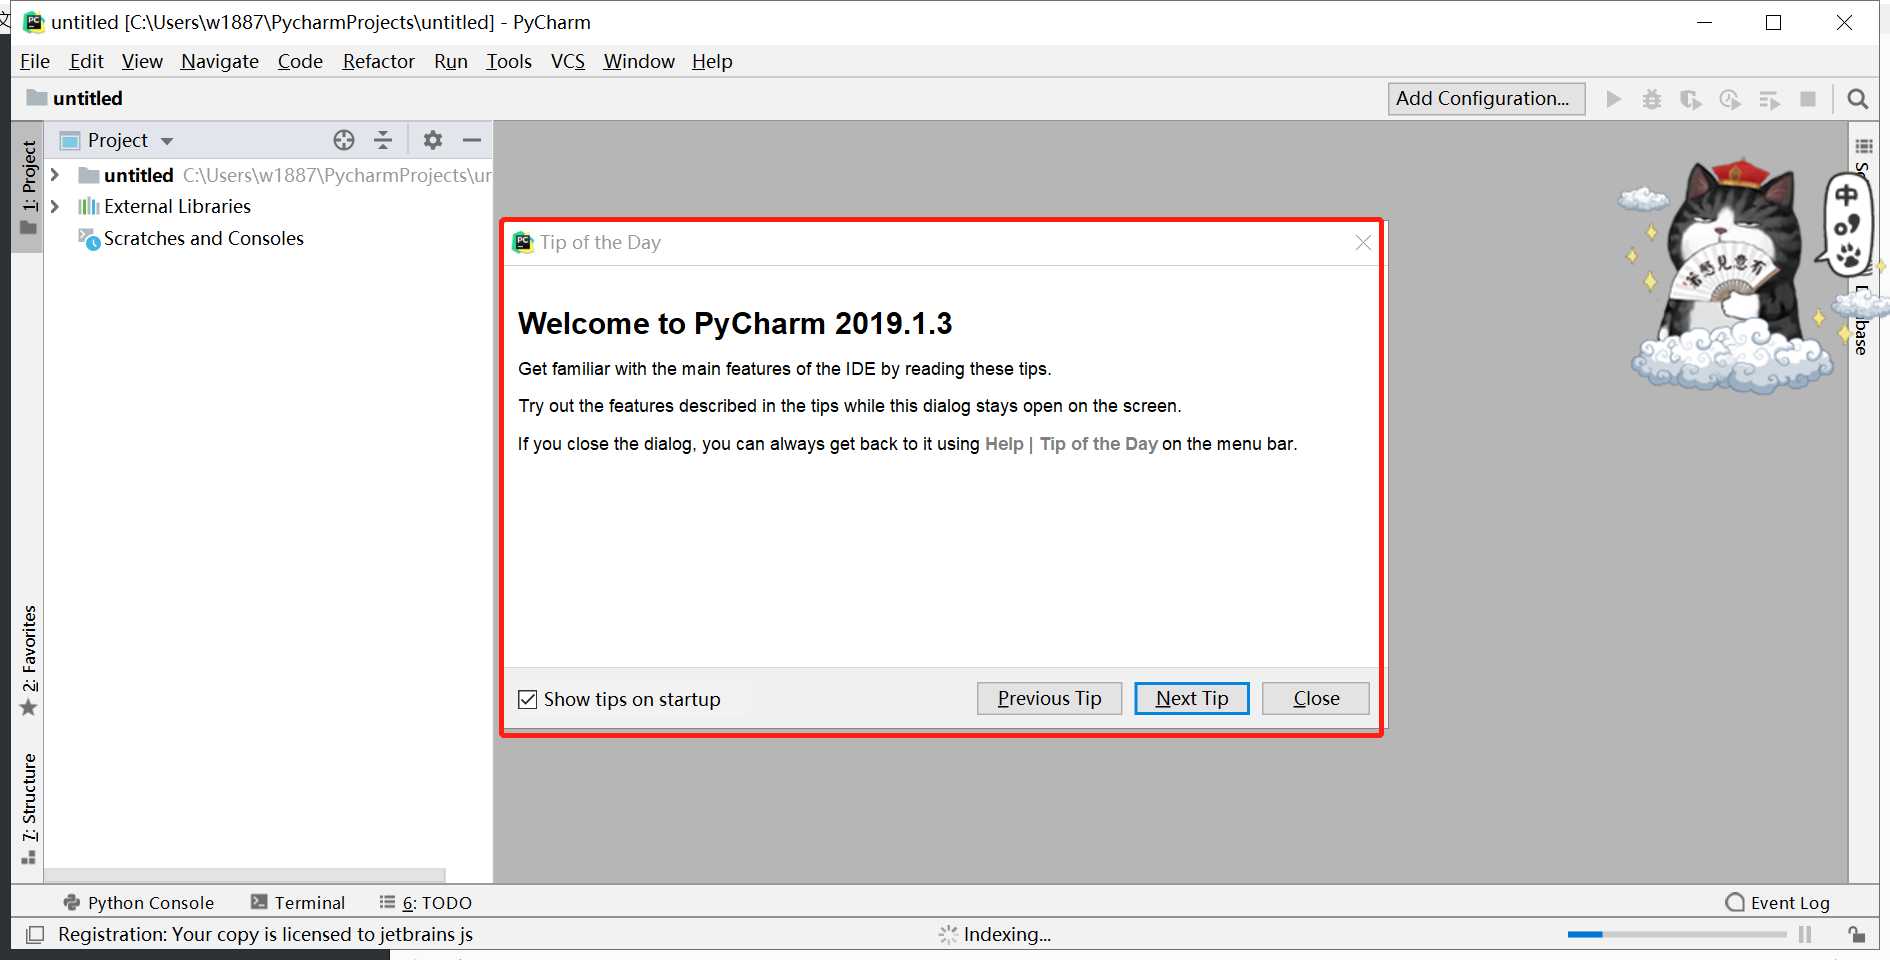The image size is (1890, 960).
Task: Click the SciView grid icon on right strip
Action: [x=1864, y=146]
